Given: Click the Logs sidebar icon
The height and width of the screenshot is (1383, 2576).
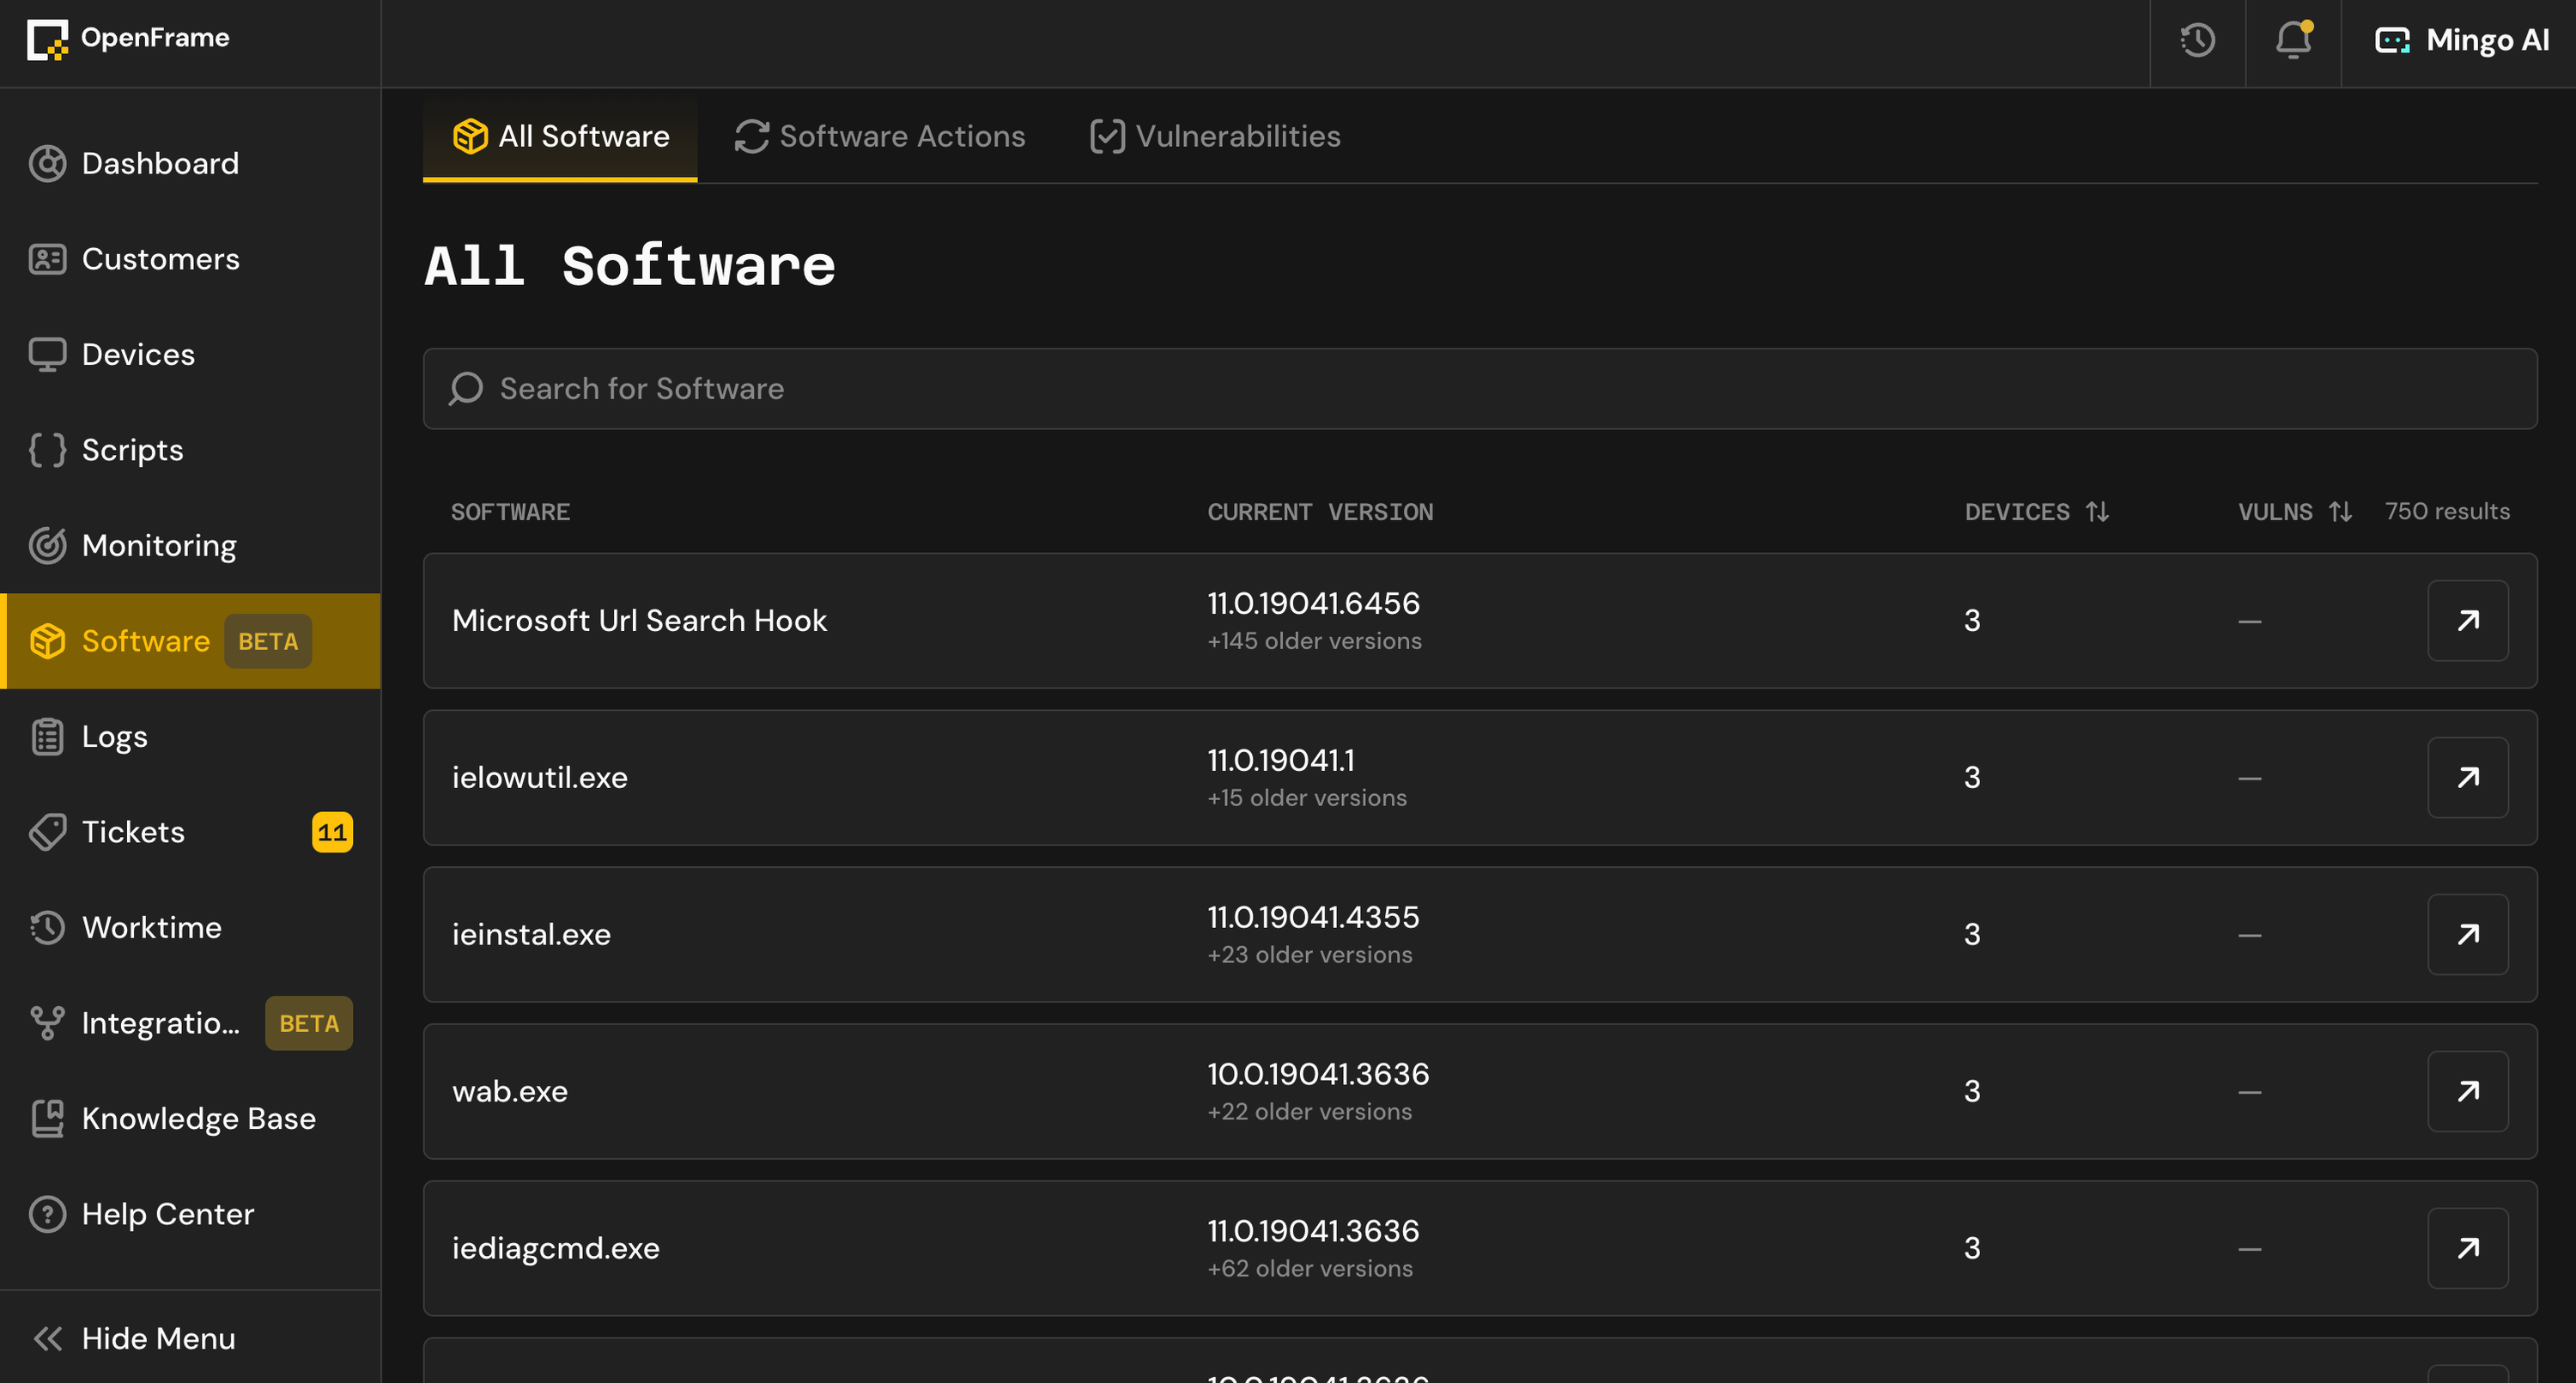Looking at the screenshot, I should [x=47, y=736].
